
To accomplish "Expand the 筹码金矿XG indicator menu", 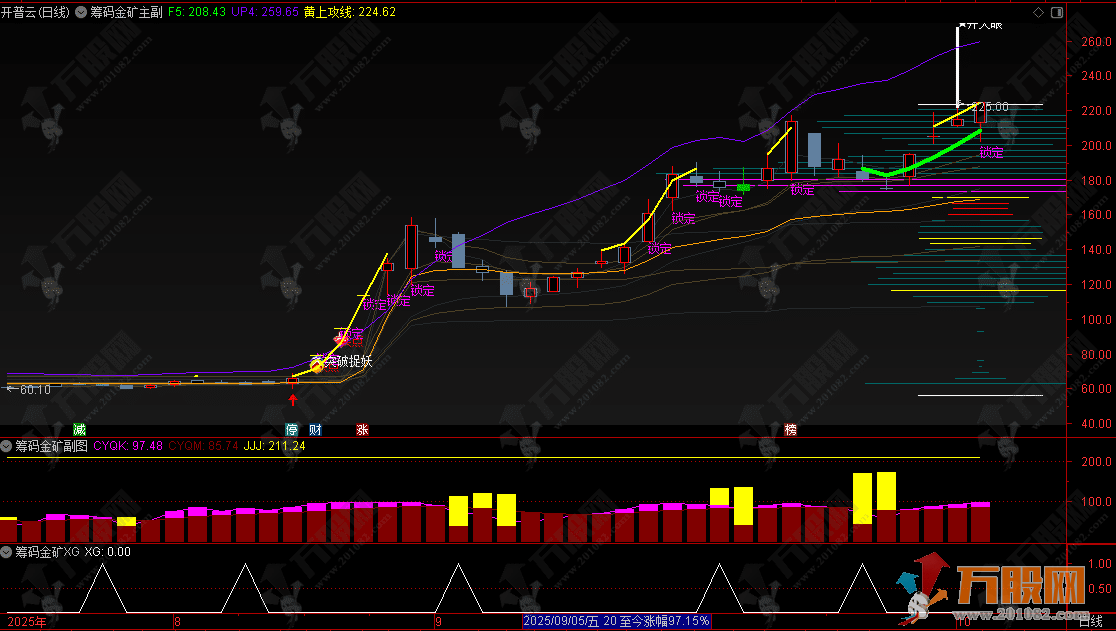I will click(7, 551).
